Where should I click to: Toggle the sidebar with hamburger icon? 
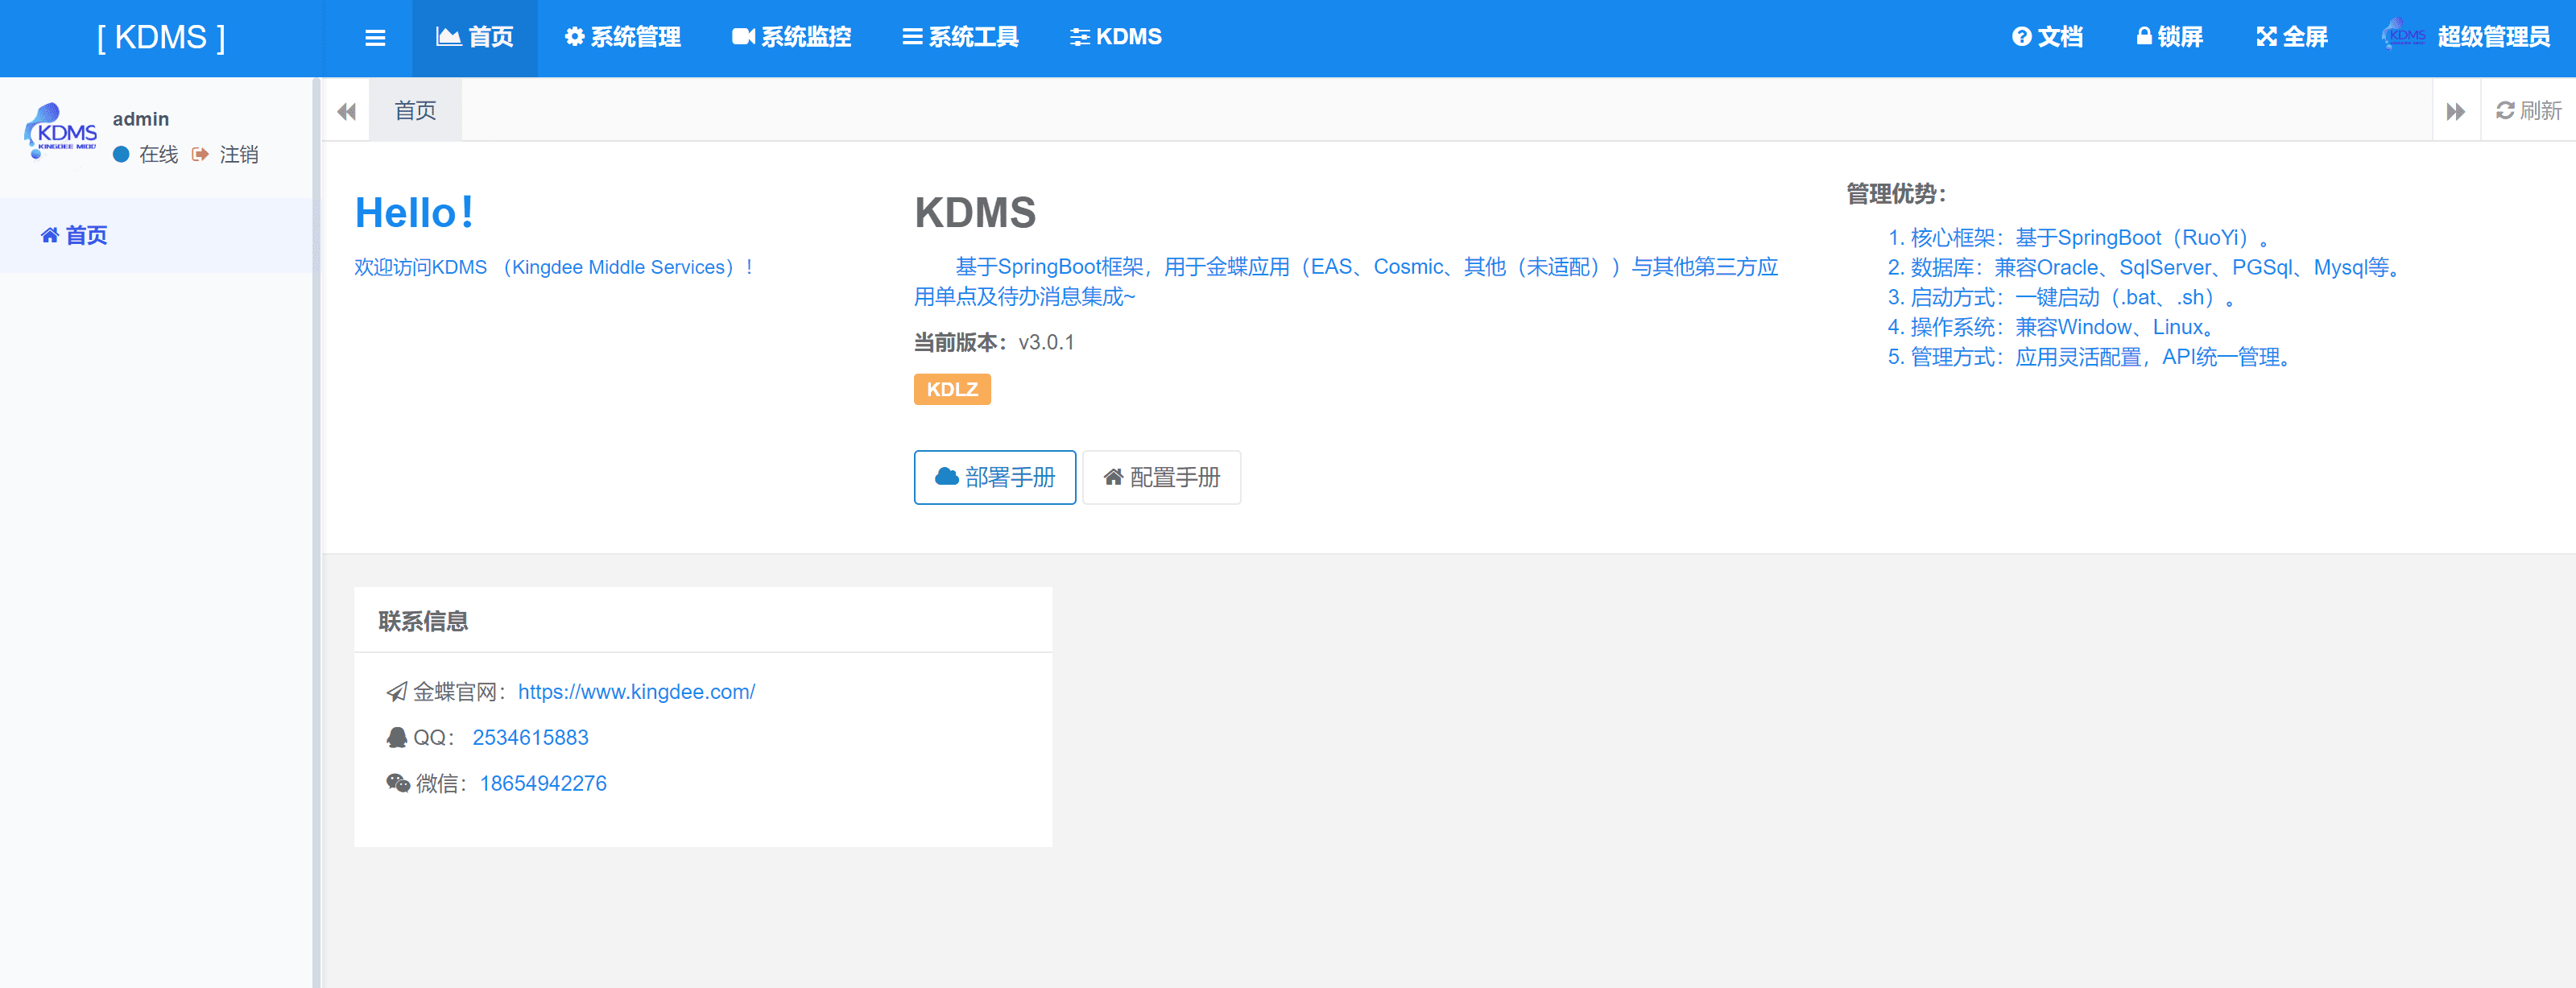pyautogui.click(x=375, y=38)
